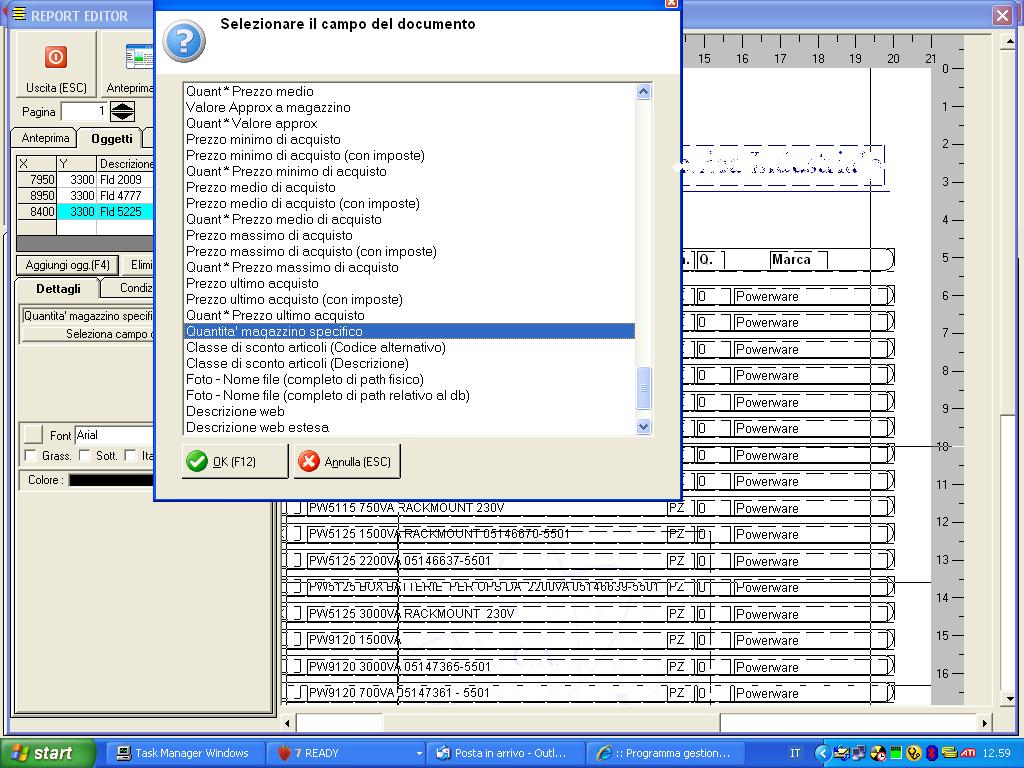Click the small button left of Font
The height and width of the screenshot is (768, 1024).
[33, 434]
